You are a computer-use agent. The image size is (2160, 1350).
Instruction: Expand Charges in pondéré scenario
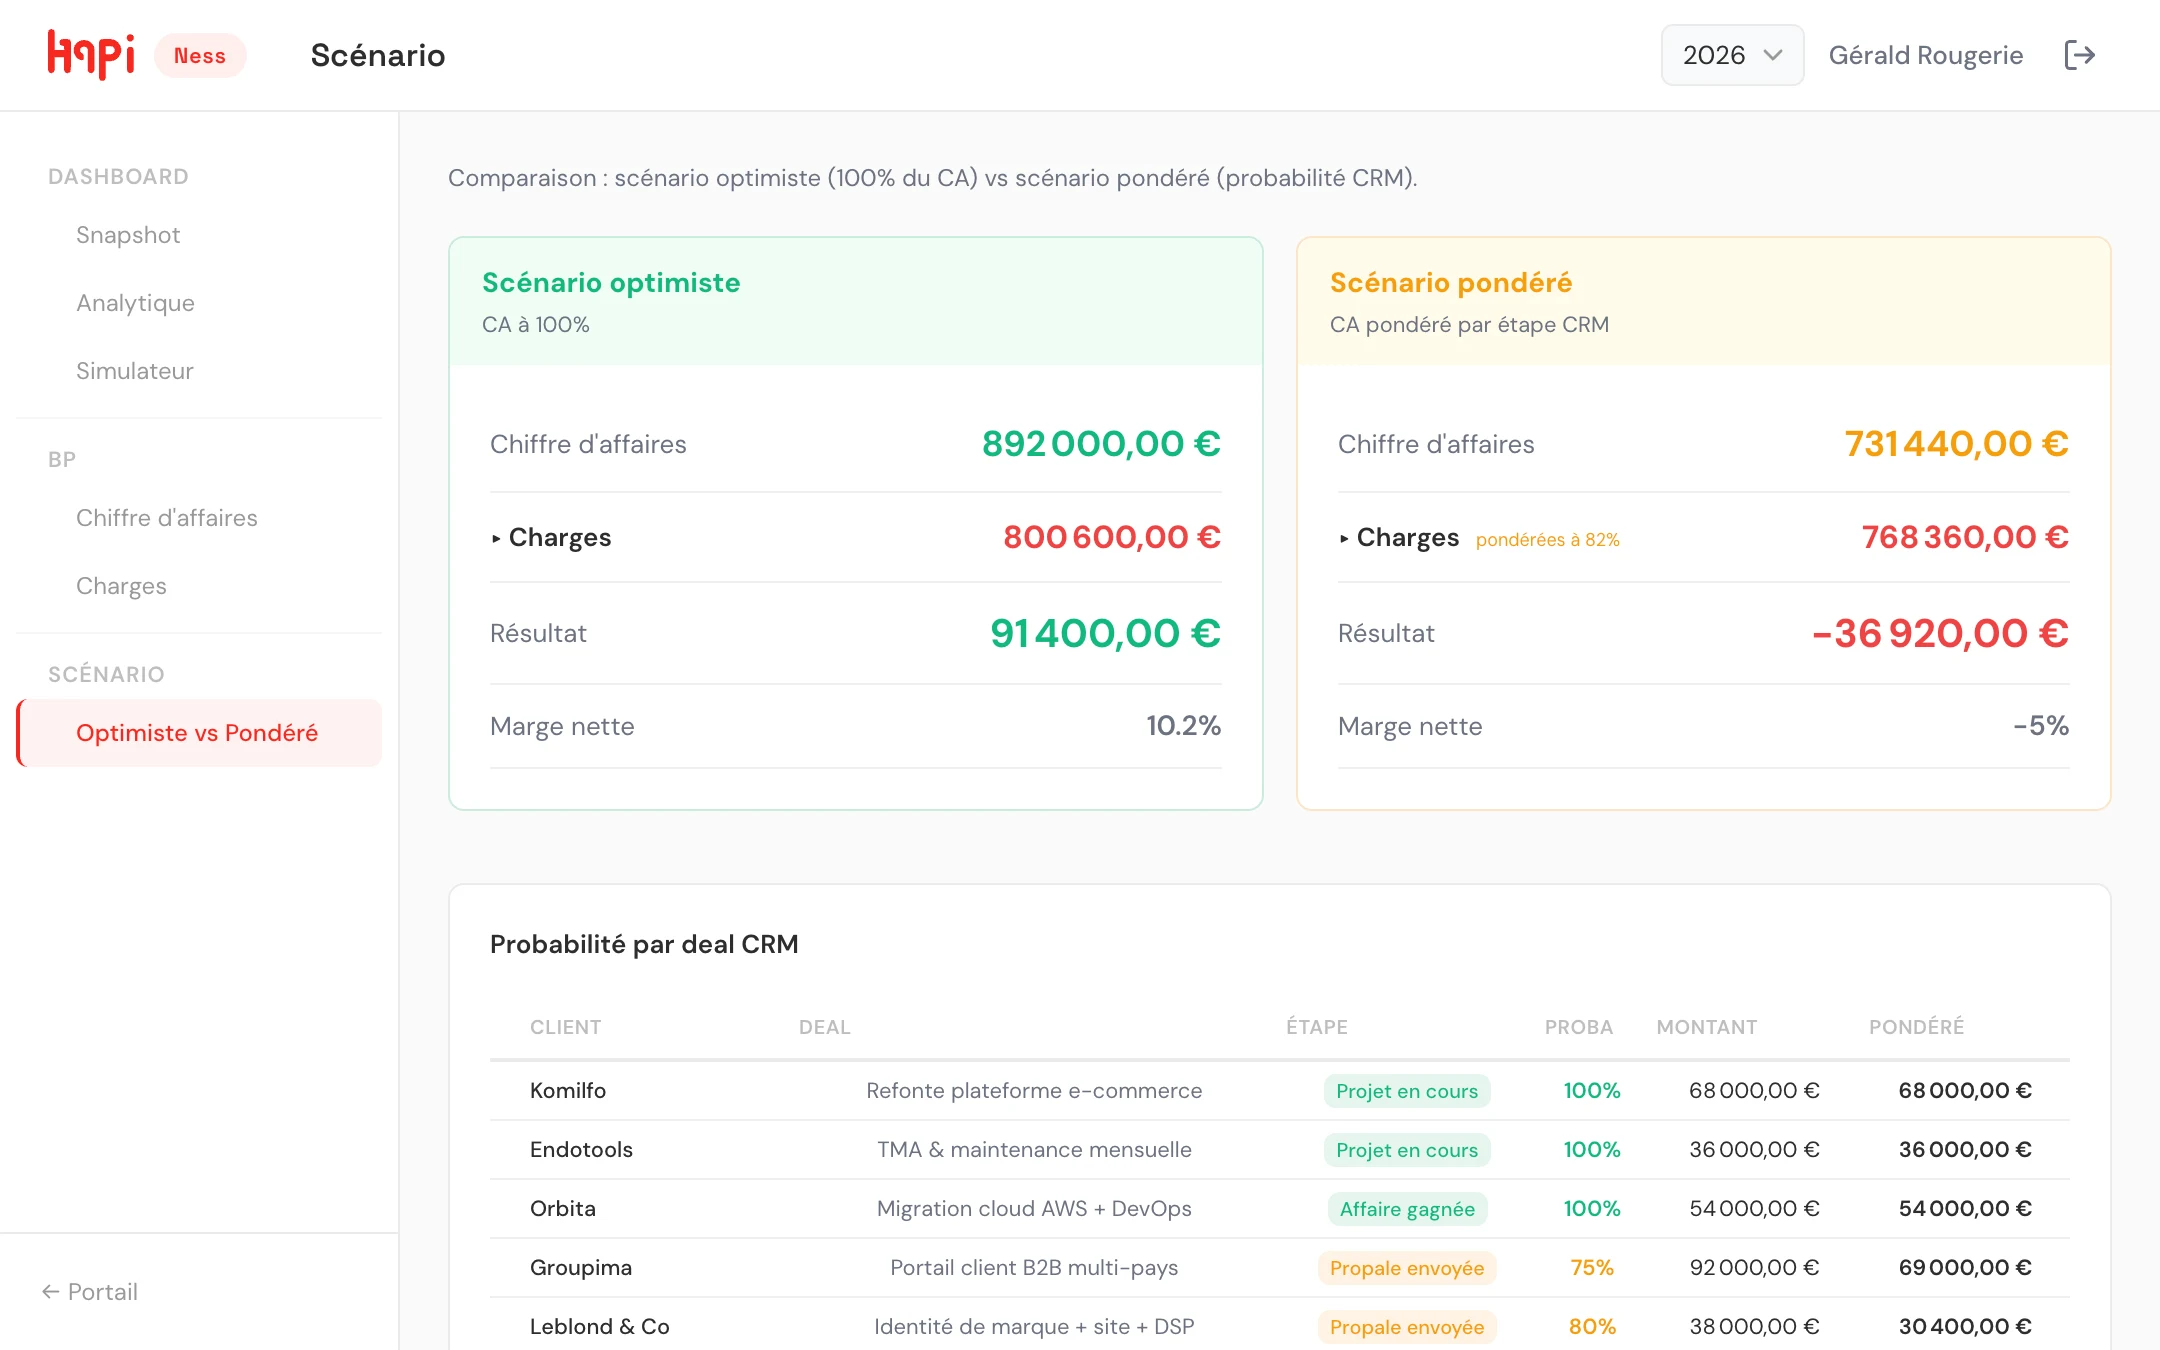click(x=1399, y=537)
